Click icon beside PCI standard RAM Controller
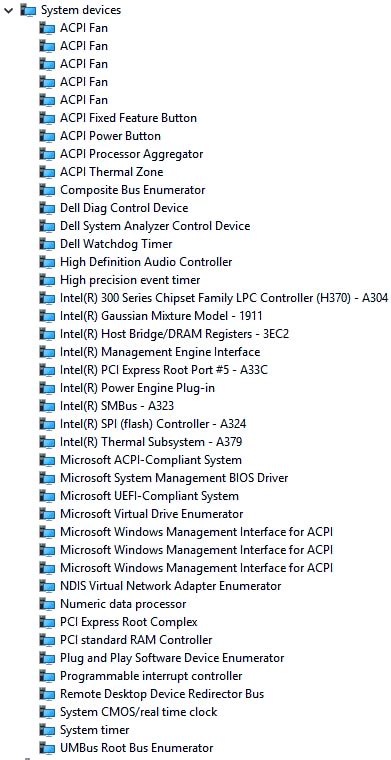Screen dimensions: 391x760 [x=47, y=639]
